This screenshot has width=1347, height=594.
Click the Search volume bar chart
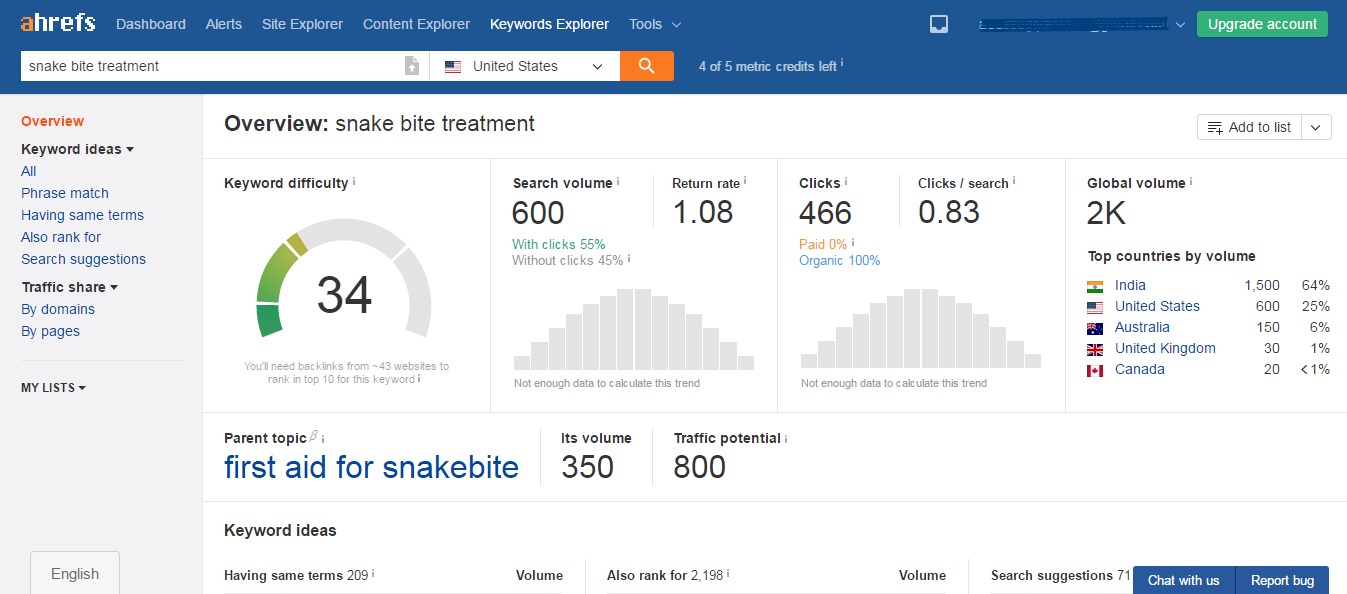633,330
